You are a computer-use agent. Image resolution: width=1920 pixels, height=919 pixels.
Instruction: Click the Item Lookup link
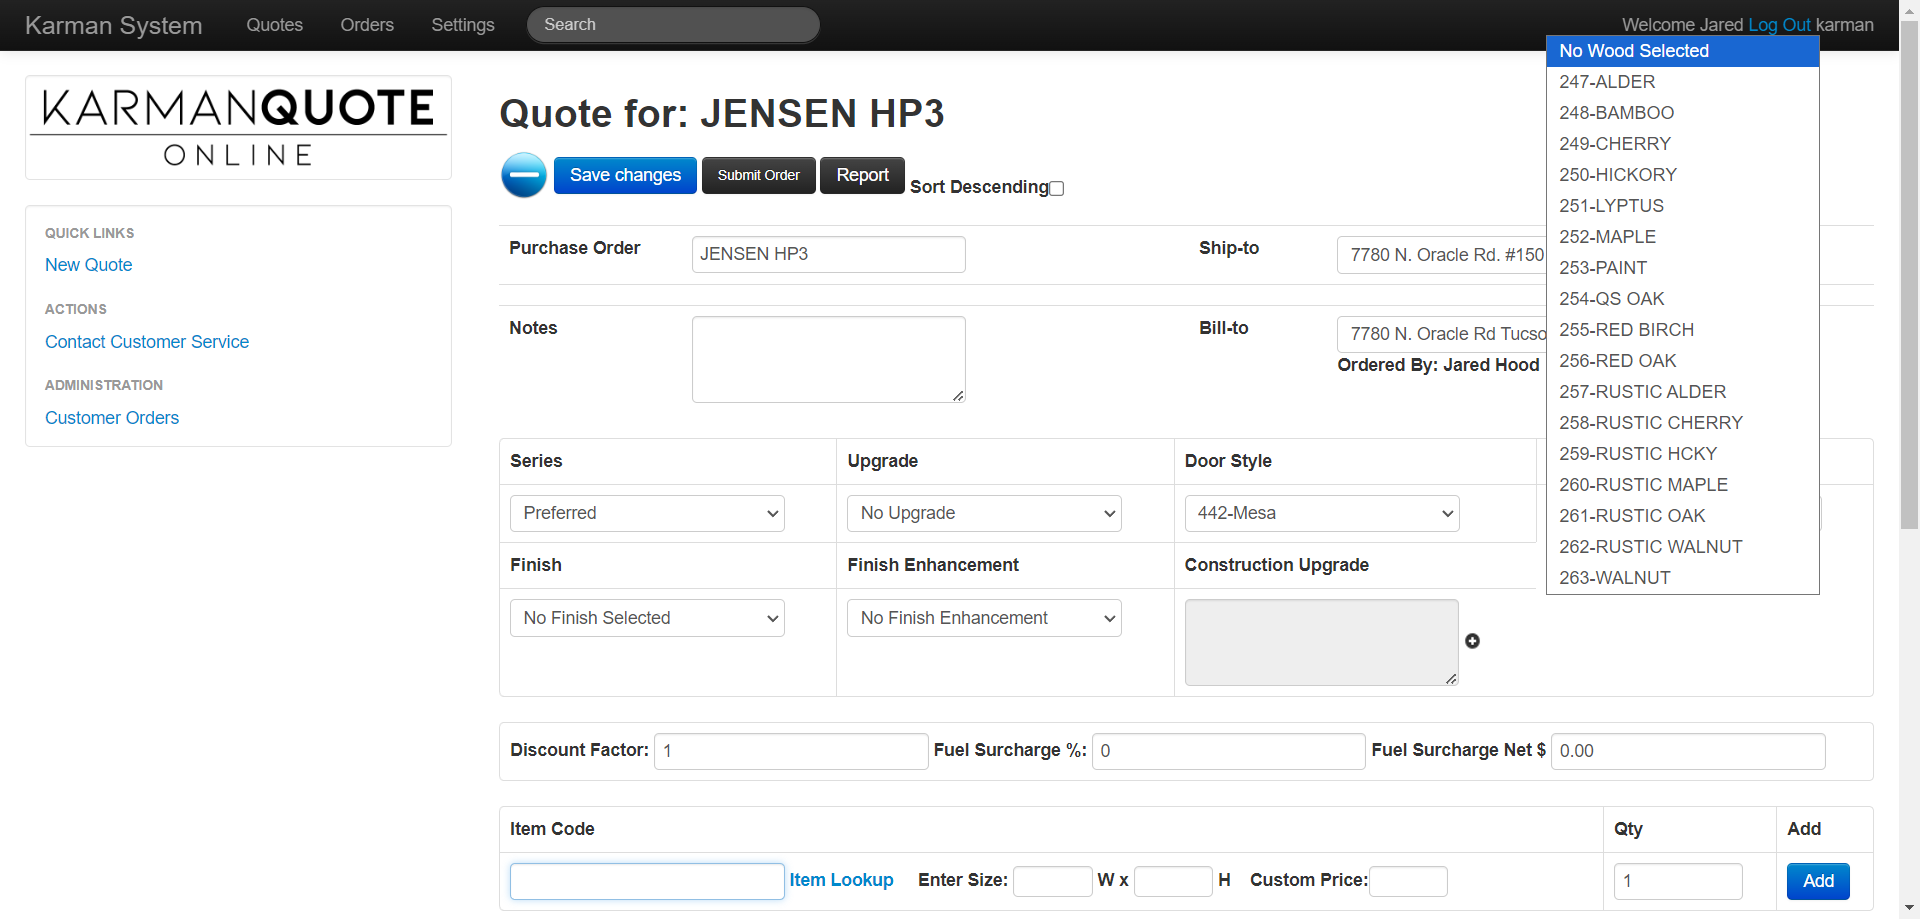click(841, 880)
